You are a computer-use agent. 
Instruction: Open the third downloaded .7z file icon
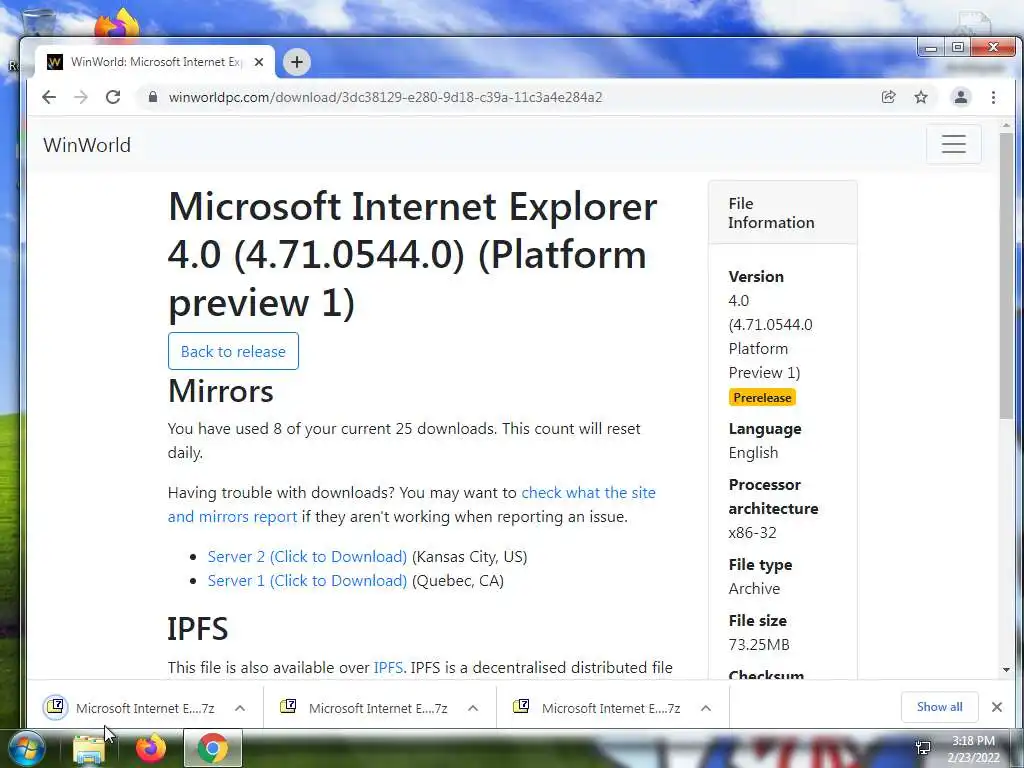(521, 707)
